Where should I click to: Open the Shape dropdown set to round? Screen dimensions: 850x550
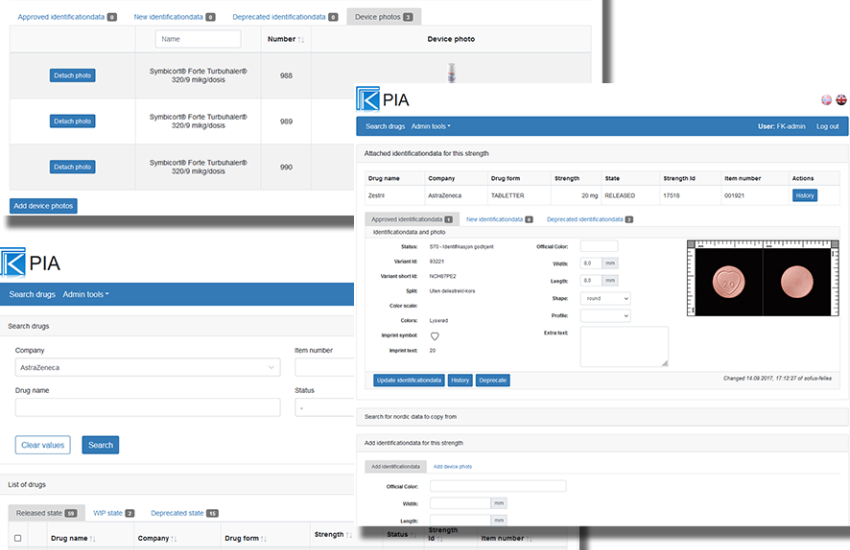pos(605,298)
